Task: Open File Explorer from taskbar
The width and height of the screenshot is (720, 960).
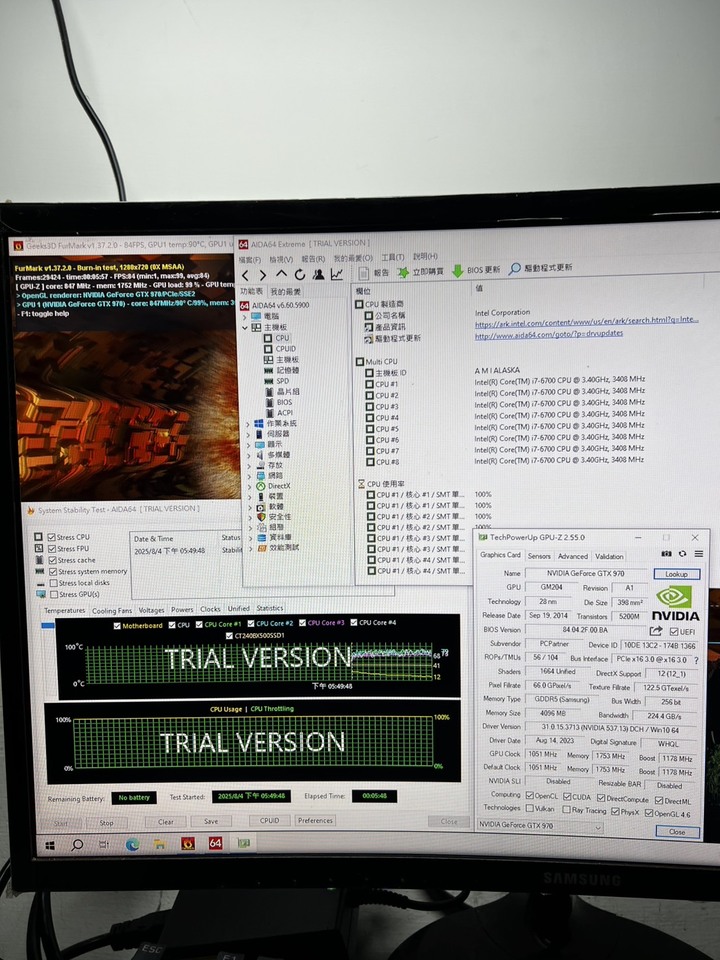Action: click(159, 844)
